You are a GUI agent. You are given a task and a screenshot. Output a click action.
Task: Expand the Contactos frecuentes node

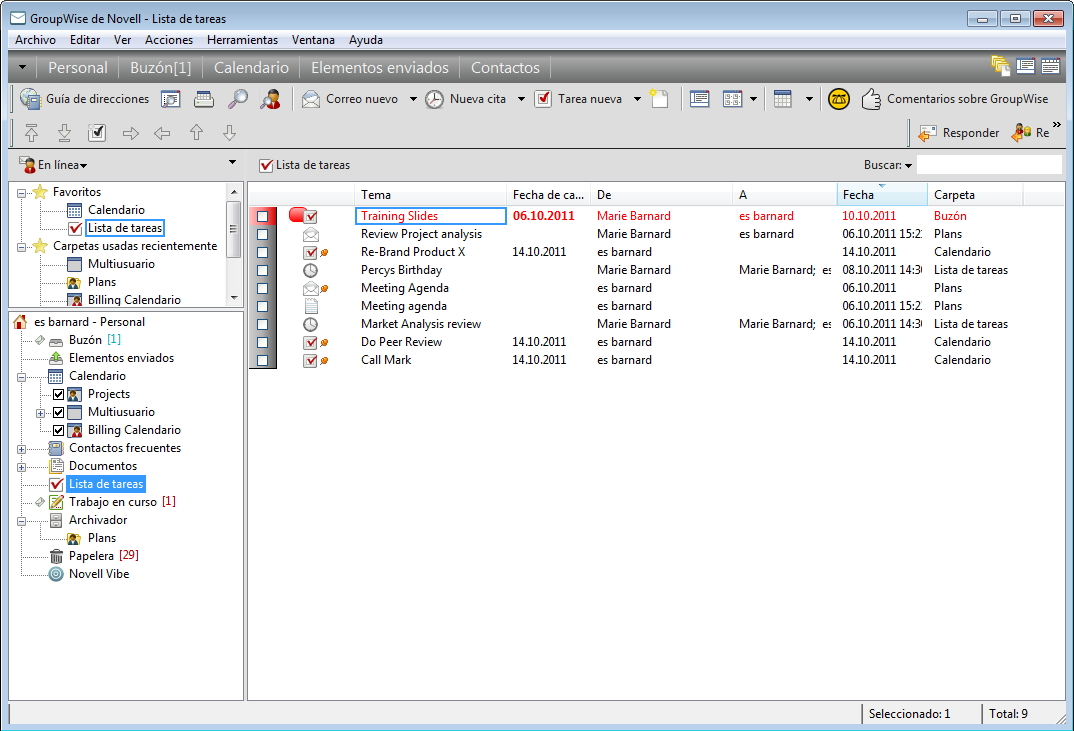(21, 449)
